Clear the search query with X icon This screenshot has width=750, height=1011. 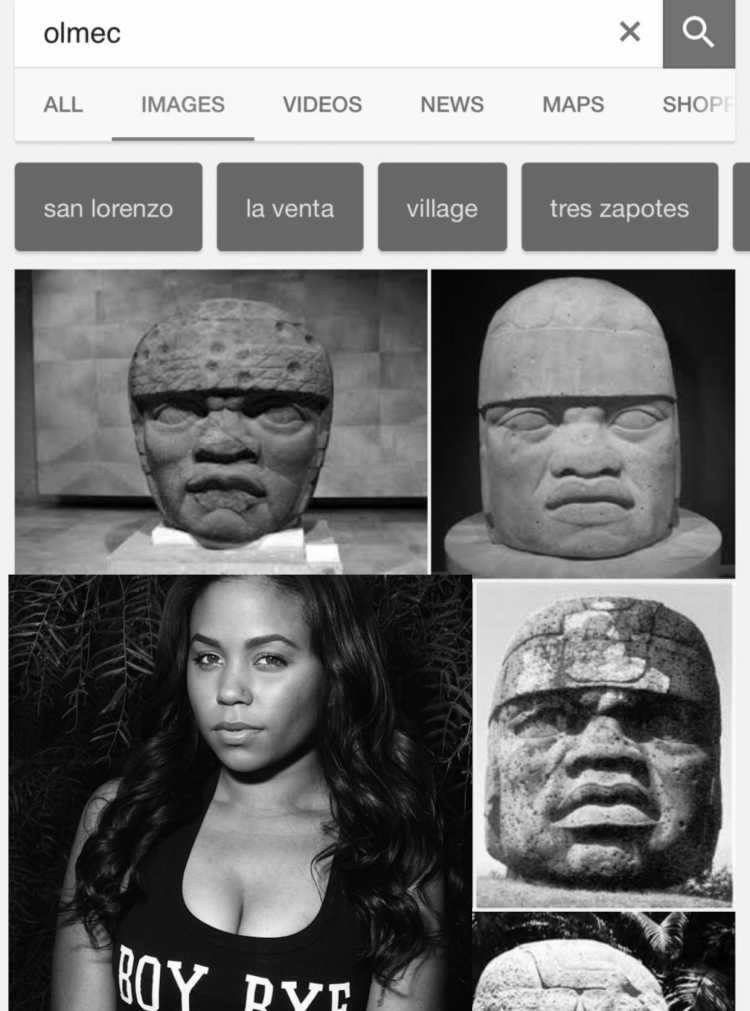pyautogui.click(x=629, y=32)
